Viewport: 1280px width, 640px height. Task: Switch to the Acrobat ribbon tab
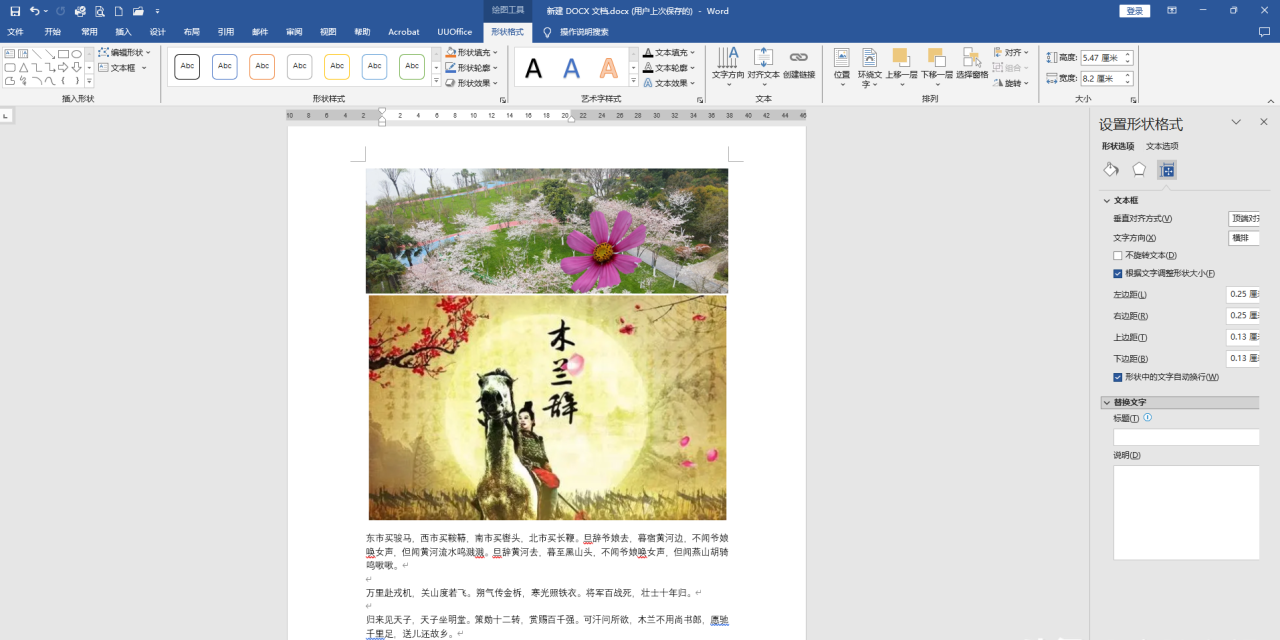pos(404,32)
